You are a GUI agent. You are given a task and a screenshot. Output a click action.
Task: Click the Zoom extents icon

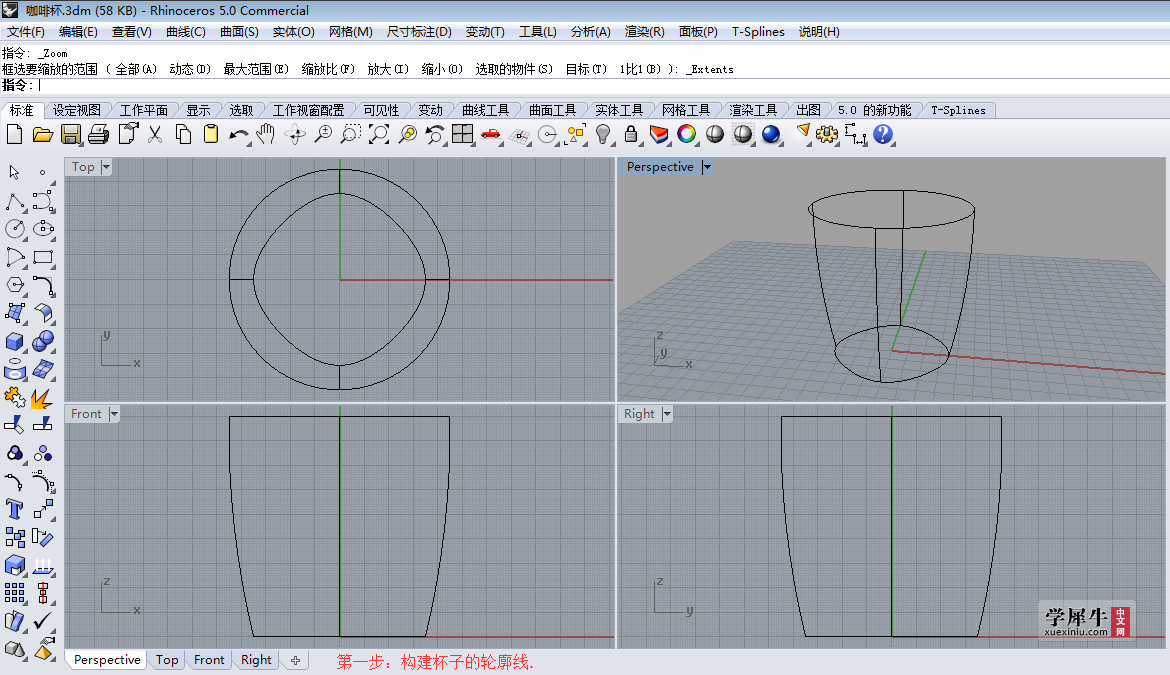[379, 134]
